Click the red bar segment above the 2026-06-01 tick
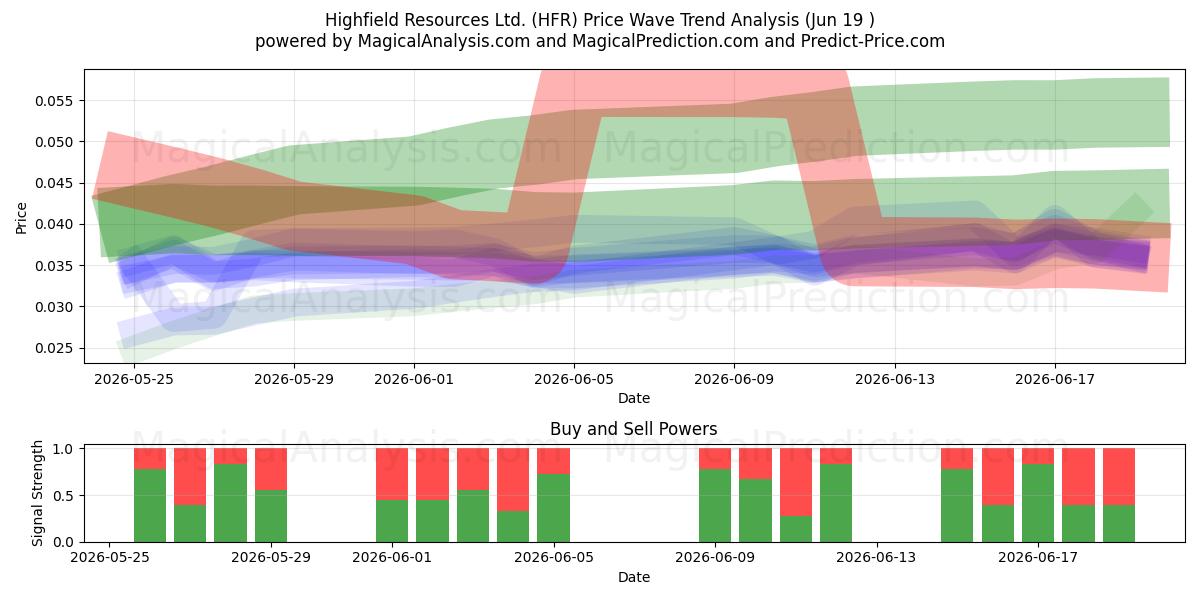Viewport: 1200px width, 600px height. (392, 474)
